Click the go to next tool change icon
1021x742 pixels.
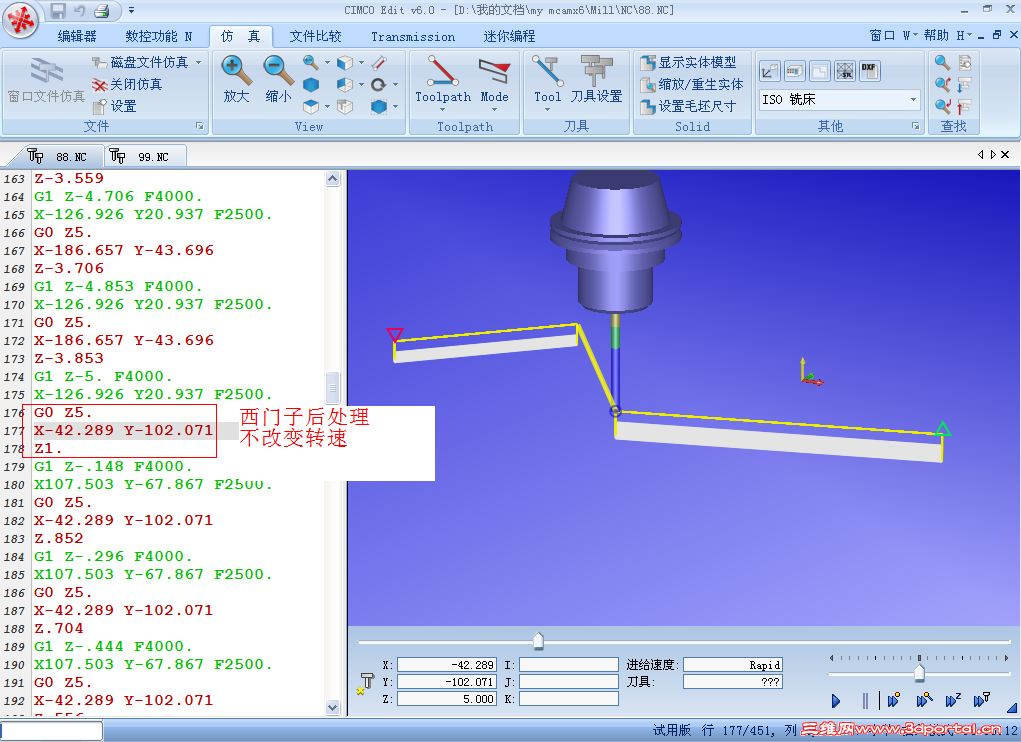pyautogui.click(x=964, y=85)
